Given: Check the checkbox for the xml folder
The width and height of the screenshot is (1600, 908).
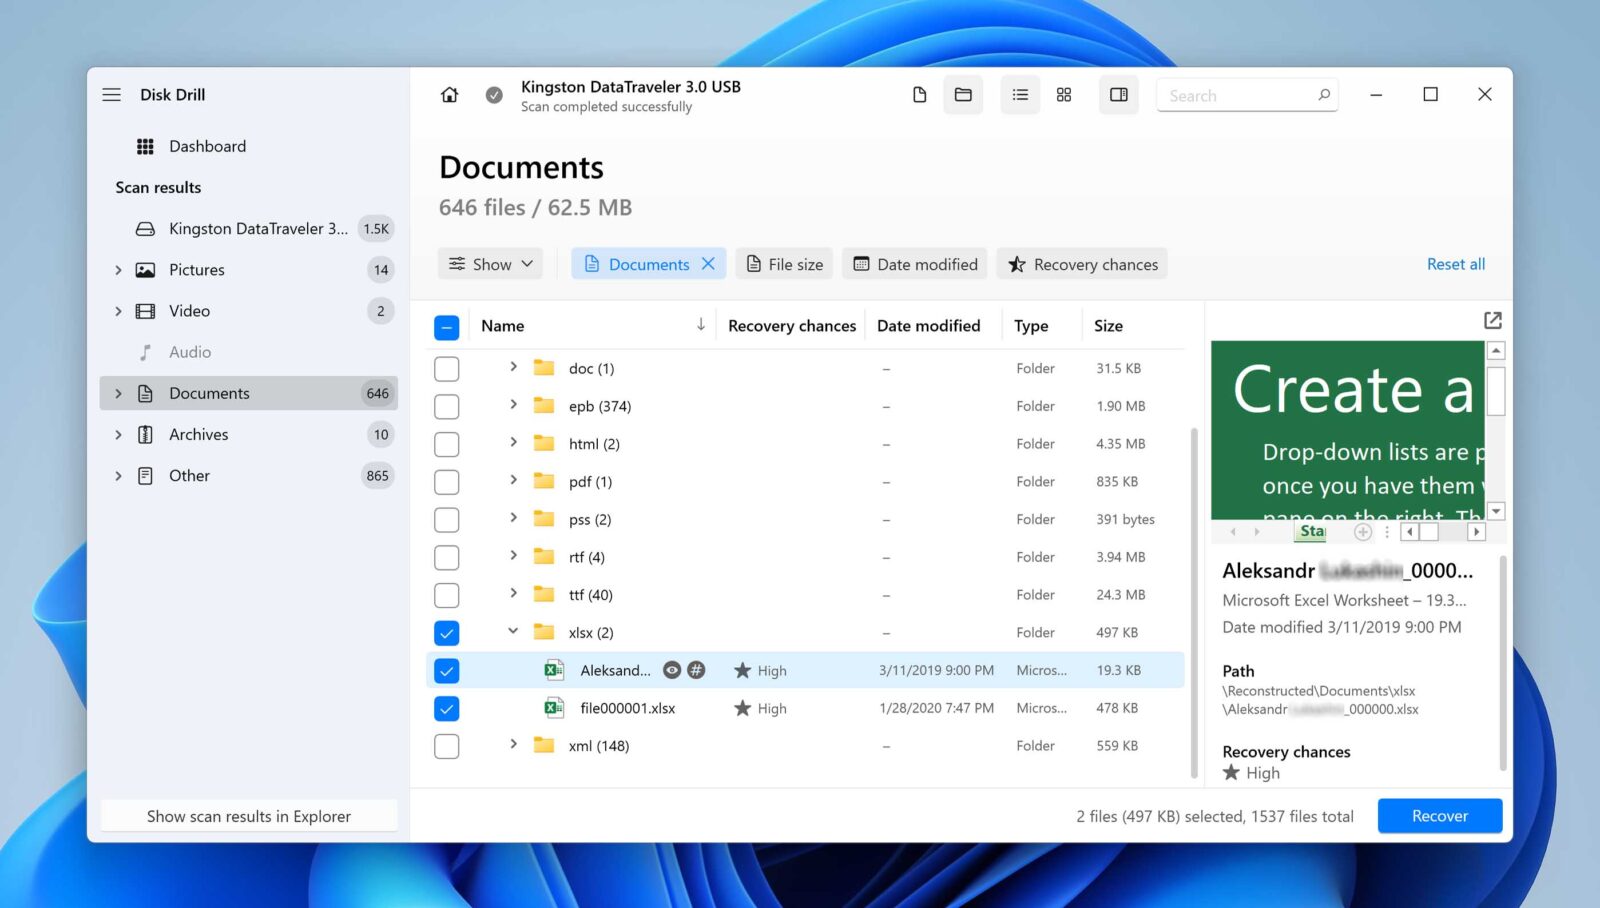Looking at the screenshot, I should coord(447,745).
